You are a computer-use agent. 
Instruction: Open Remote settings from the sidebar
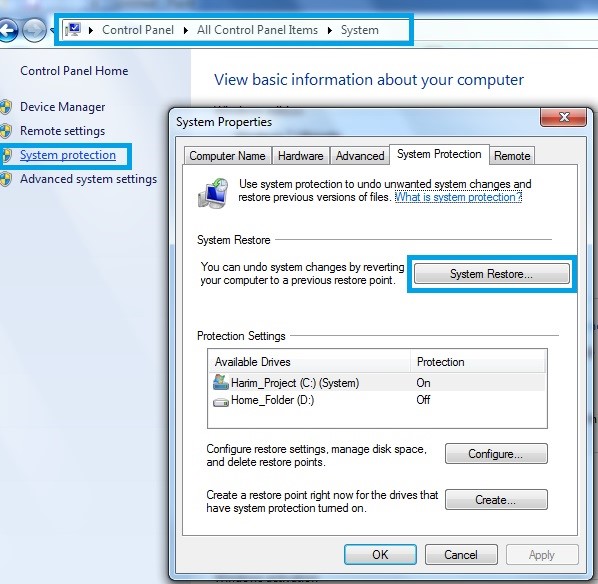click(63, 131)
